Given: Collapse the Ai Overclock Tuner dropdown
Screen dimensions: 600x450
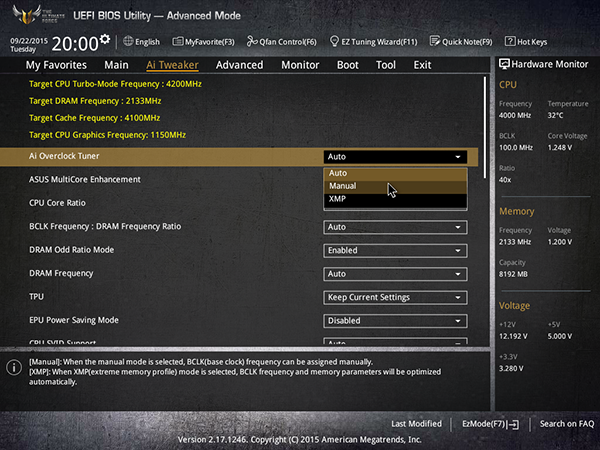Looking at the screenshot, I should tap(395, 157).
